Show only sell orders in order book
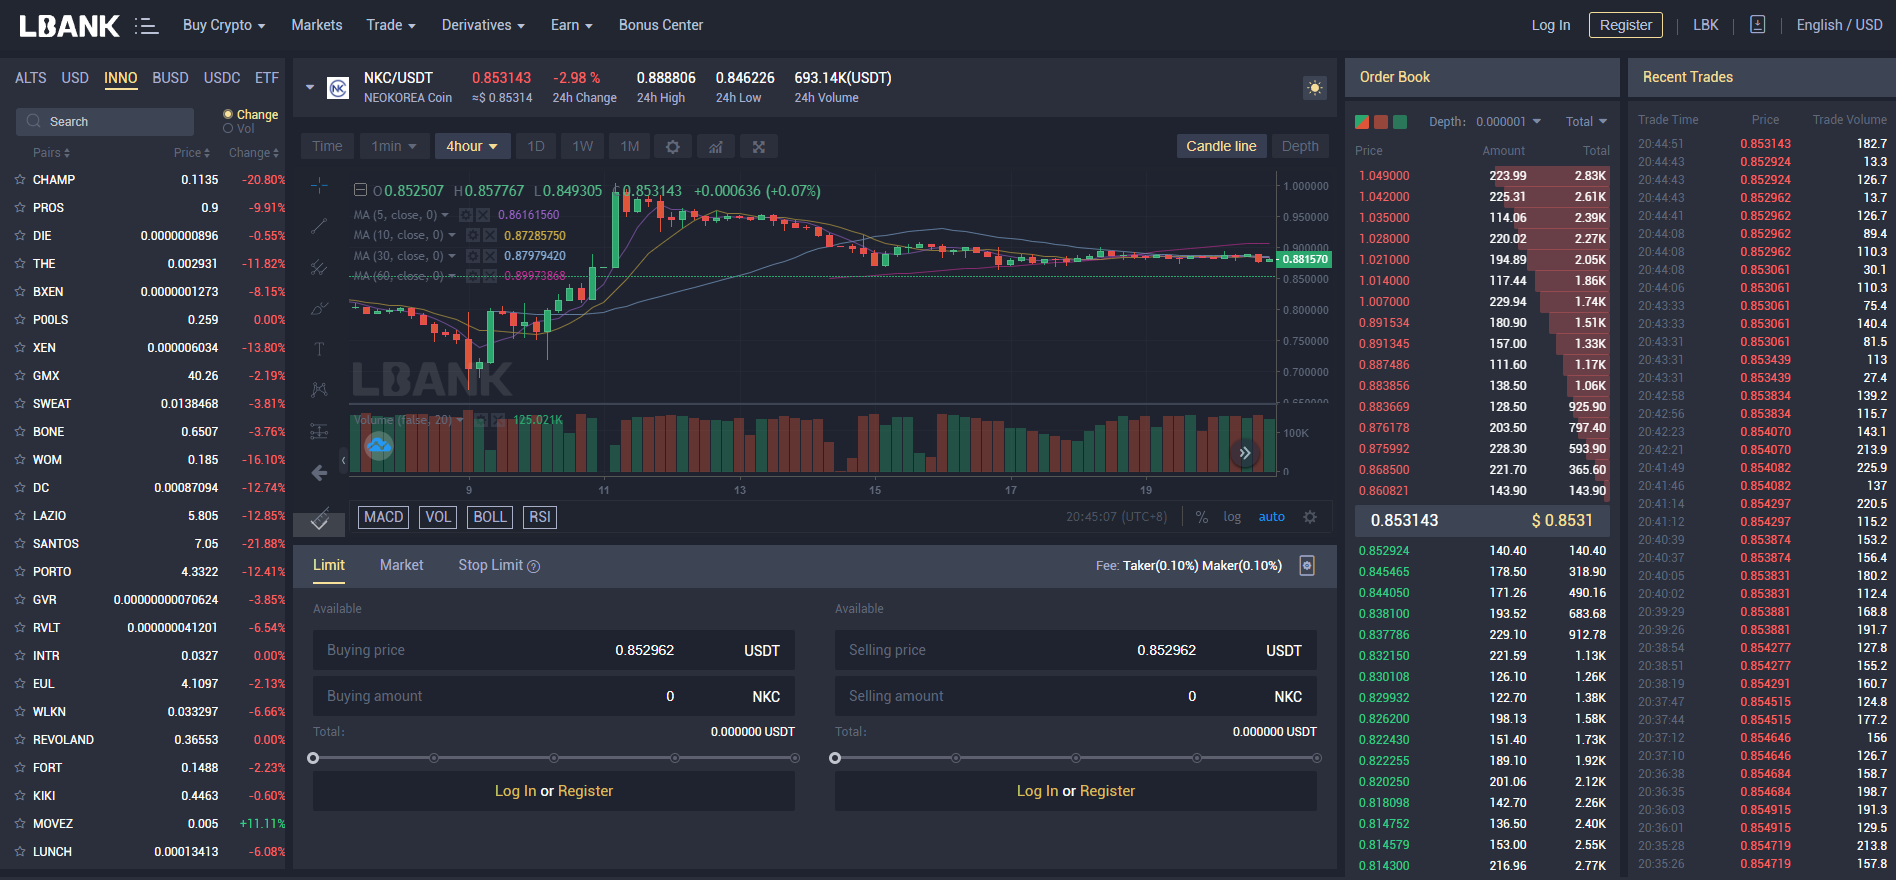The image size is (1896, 880). tap(1381, 122)
